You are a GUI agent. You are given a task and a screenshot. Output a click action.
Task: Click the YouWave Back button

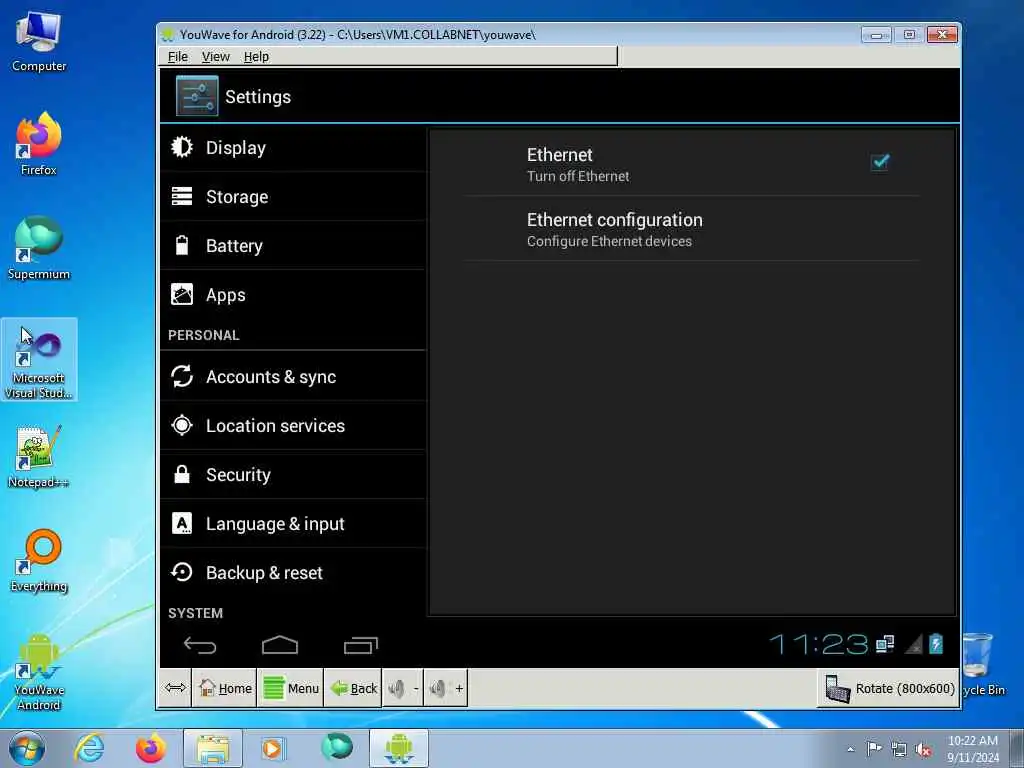point(353,688)
